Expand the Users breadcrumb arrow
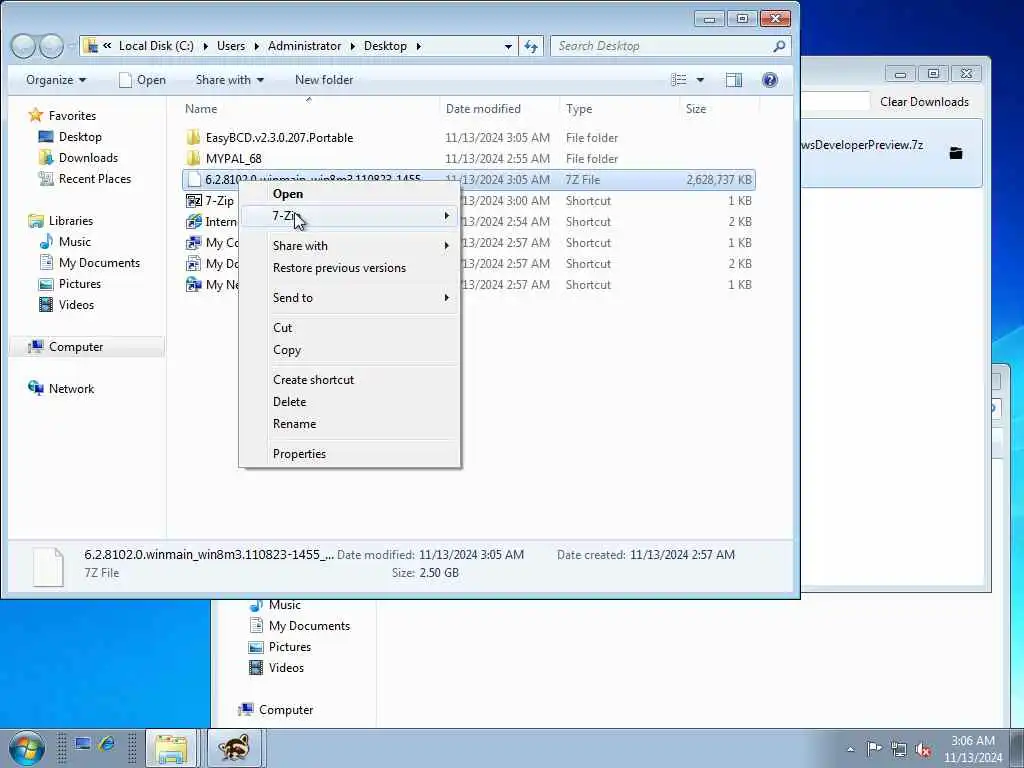 256,46
